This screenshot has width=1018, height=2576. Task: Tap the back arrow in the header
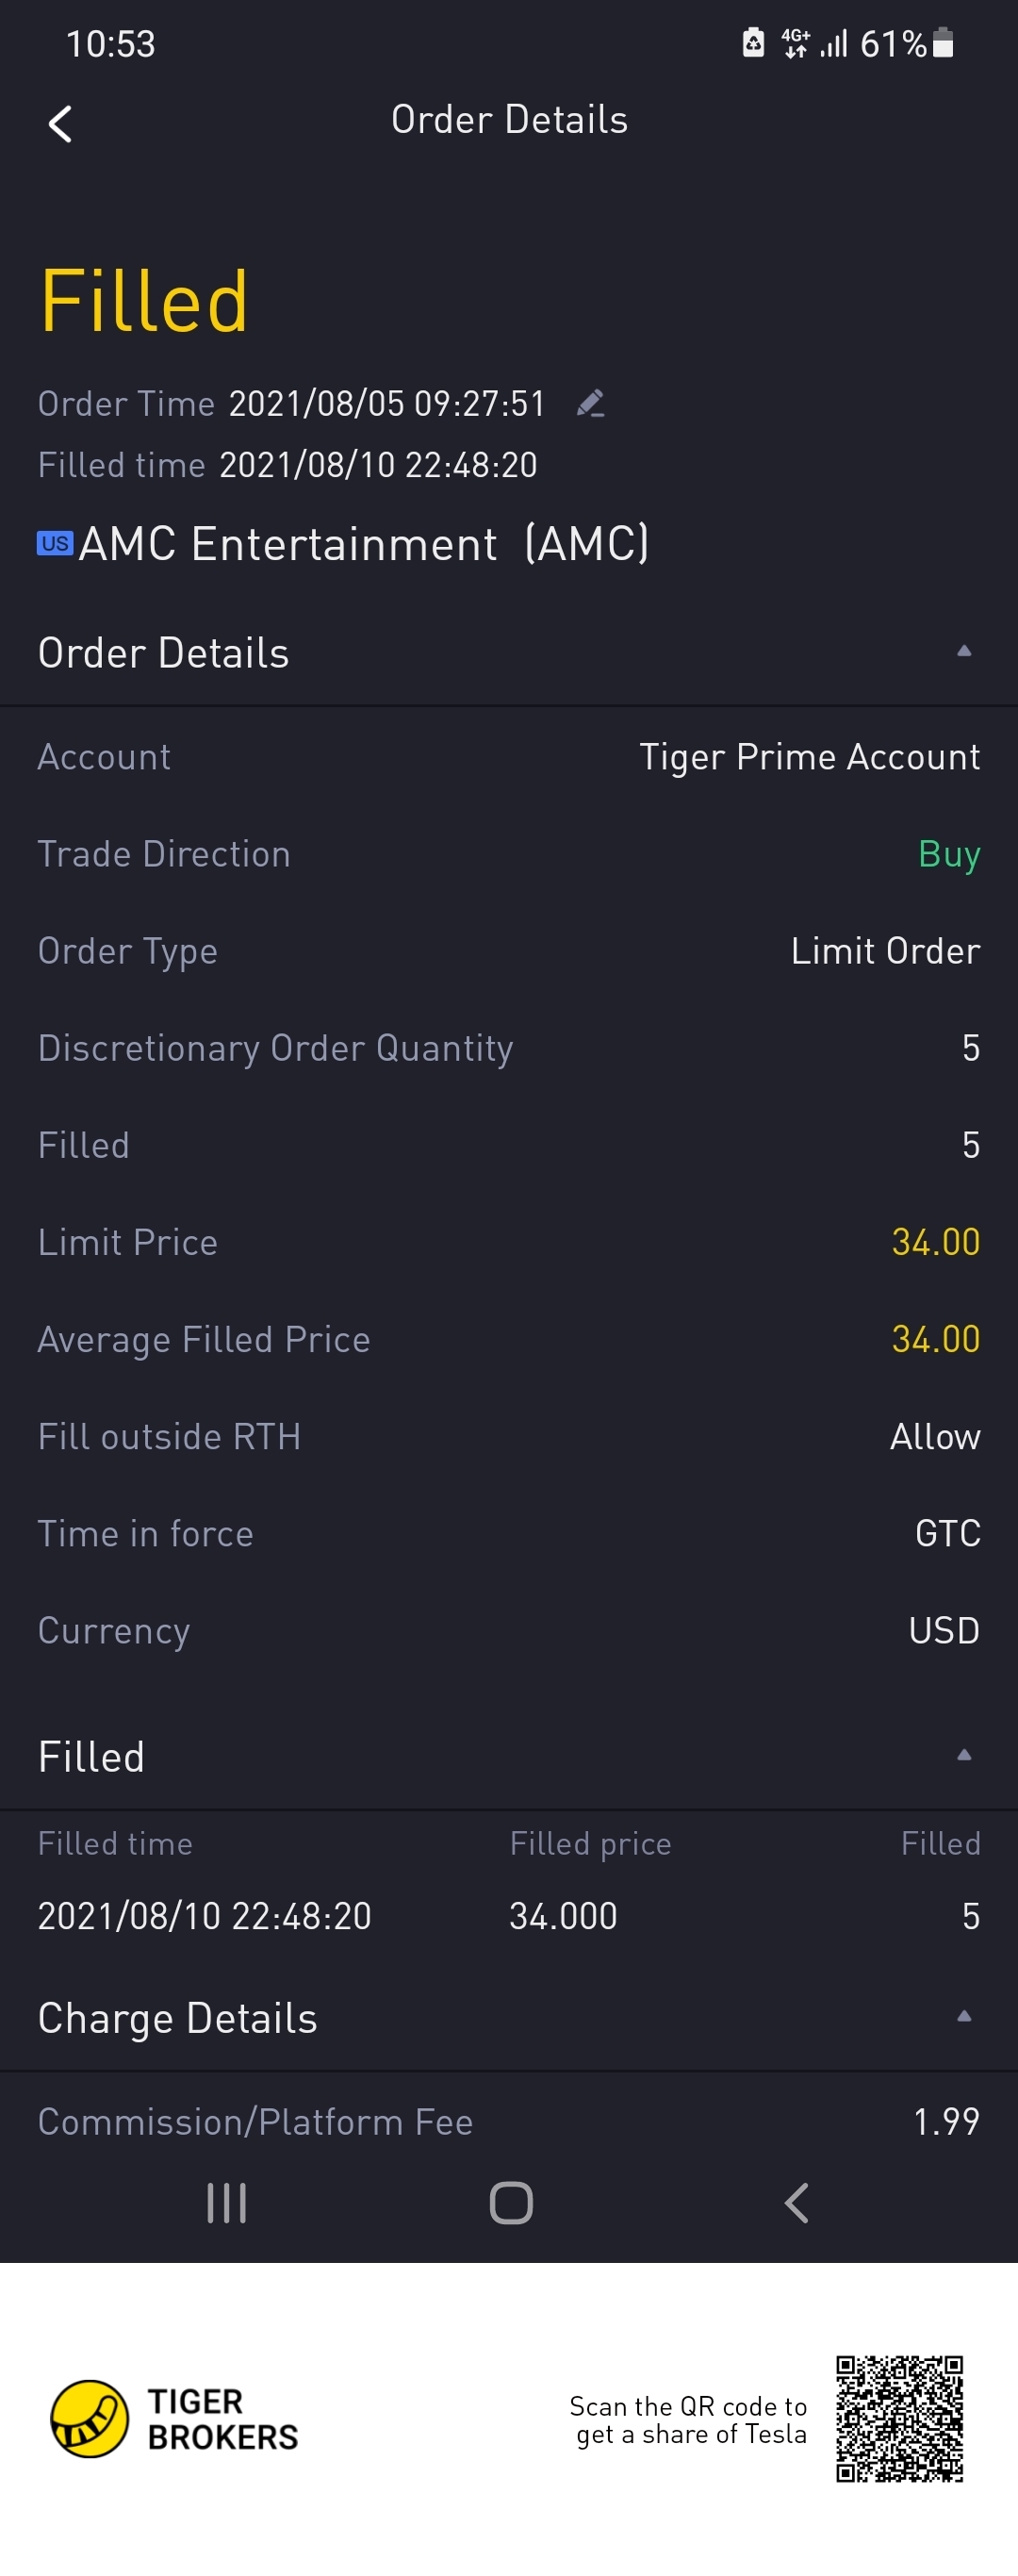click(x=60, y=124)
